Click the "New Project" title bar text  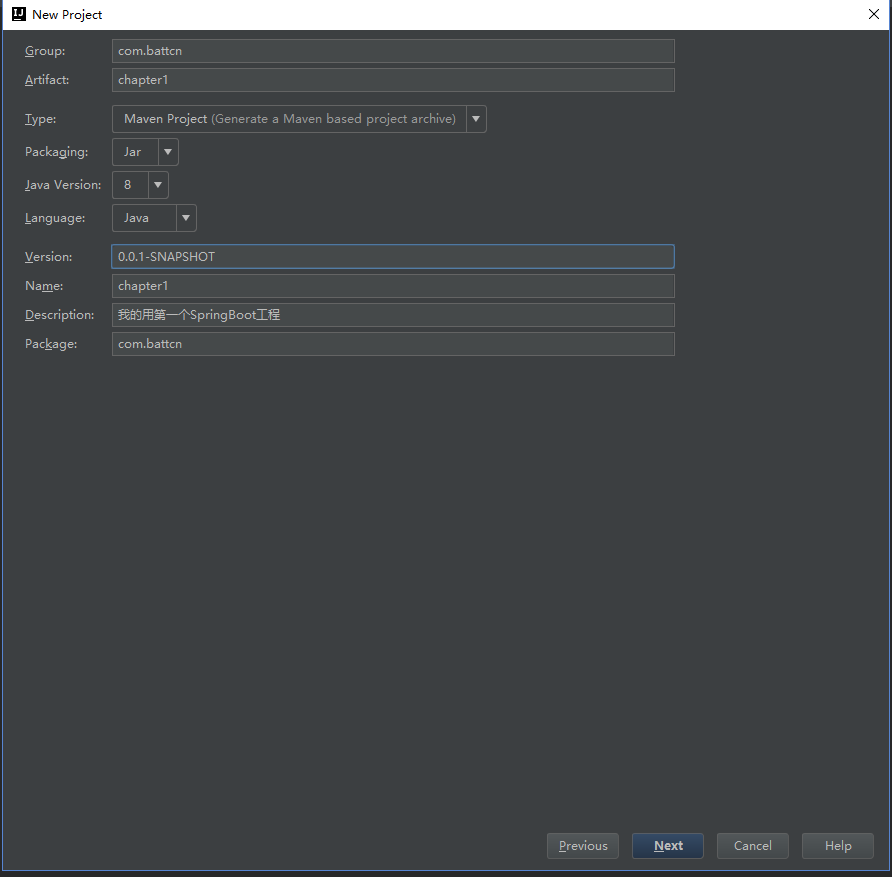67,15
